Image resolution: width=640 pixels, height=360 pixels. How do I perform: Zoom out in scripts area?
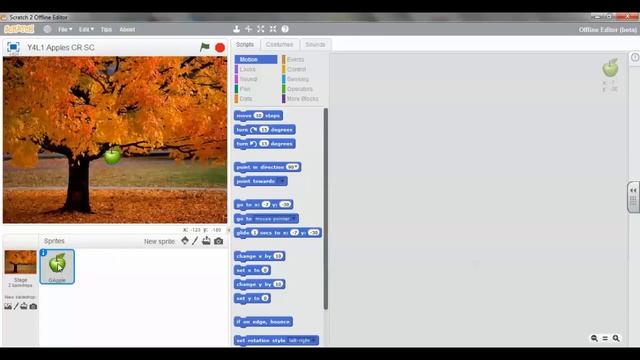pyautogui.click(x=594, y=338)
